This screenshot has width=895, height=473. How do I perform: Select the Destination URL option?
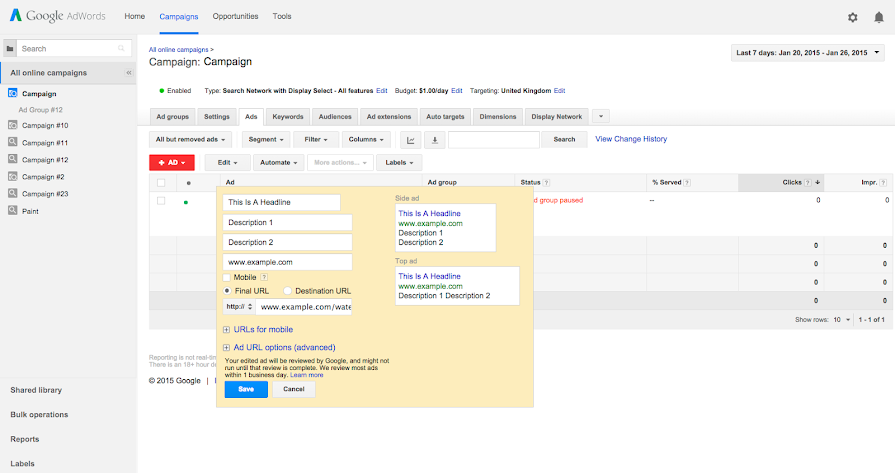click(286, 291)
